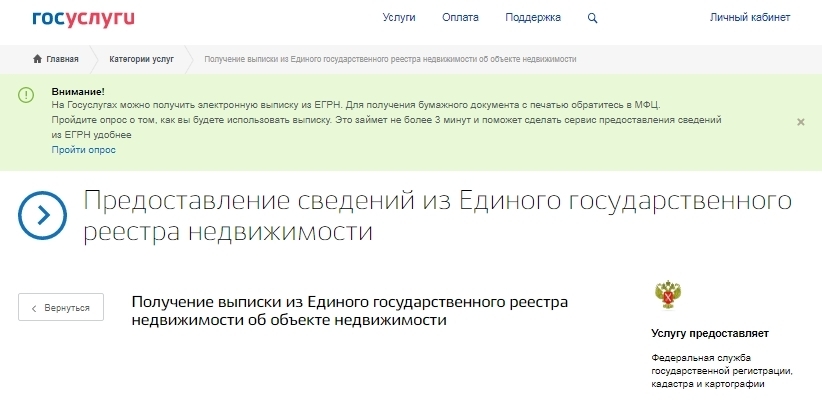Click the Russian coat of arms emblem

(x=666, y=296)
